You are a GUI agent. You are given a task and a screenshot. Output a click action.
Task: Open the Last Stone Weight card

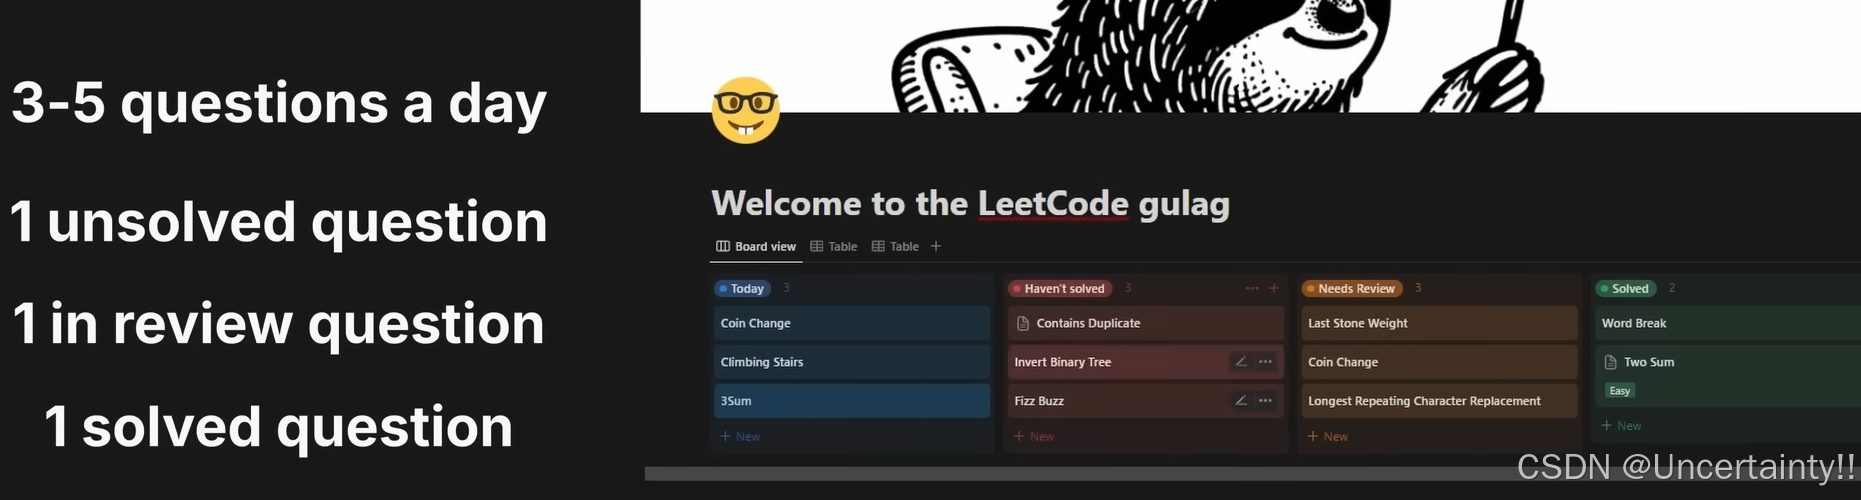point(1439,323)
